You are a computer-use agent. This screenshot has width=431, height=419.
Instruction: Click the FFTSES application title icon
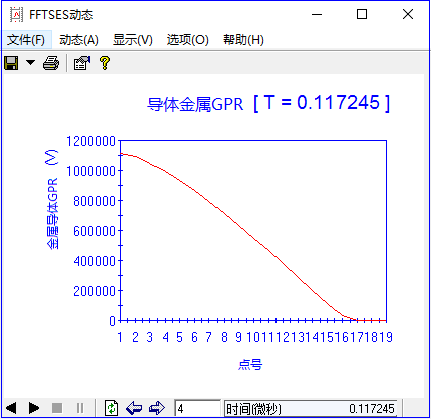[16, 15]
